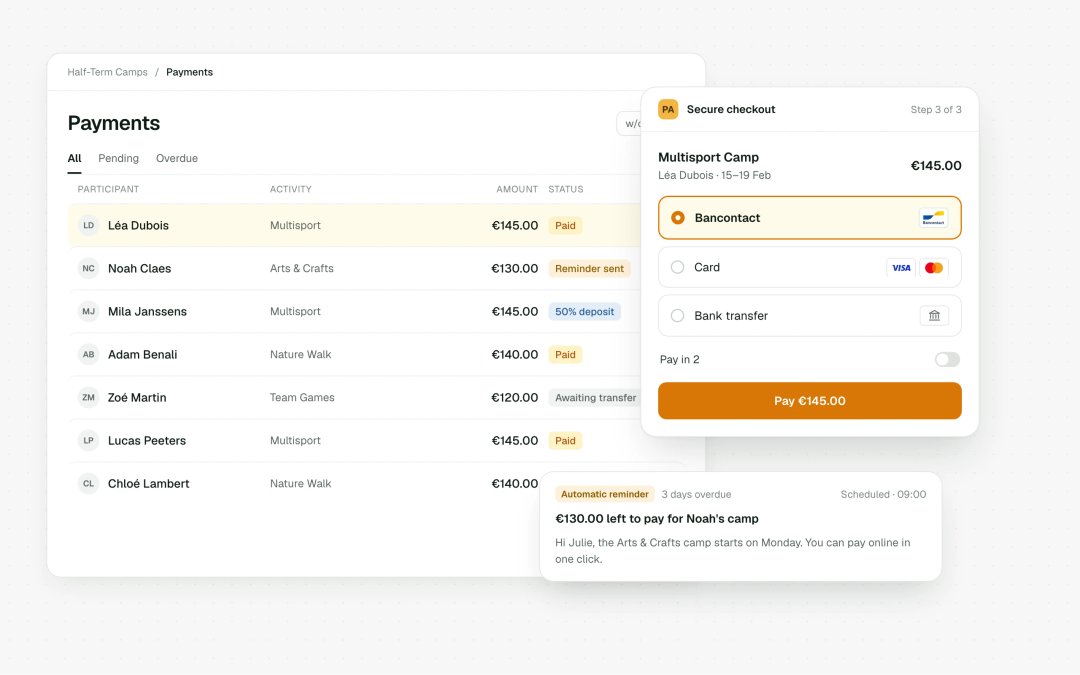
Task: Click the €130.00 amount for Noah Claes
Action: tap(515, 269)
